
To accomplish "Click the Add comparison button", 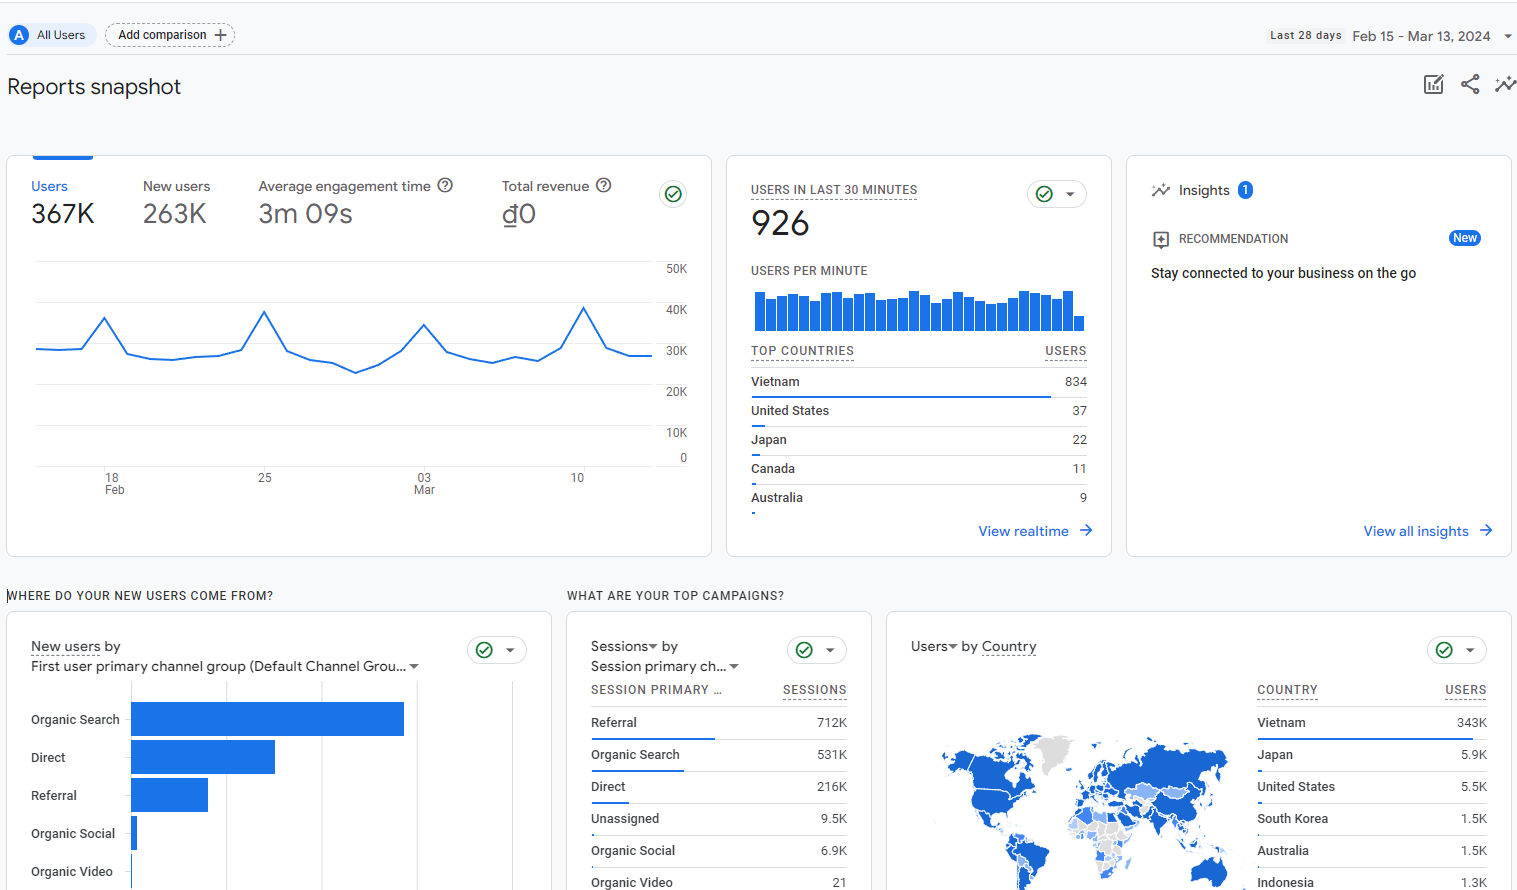I will tap(170, 35).
